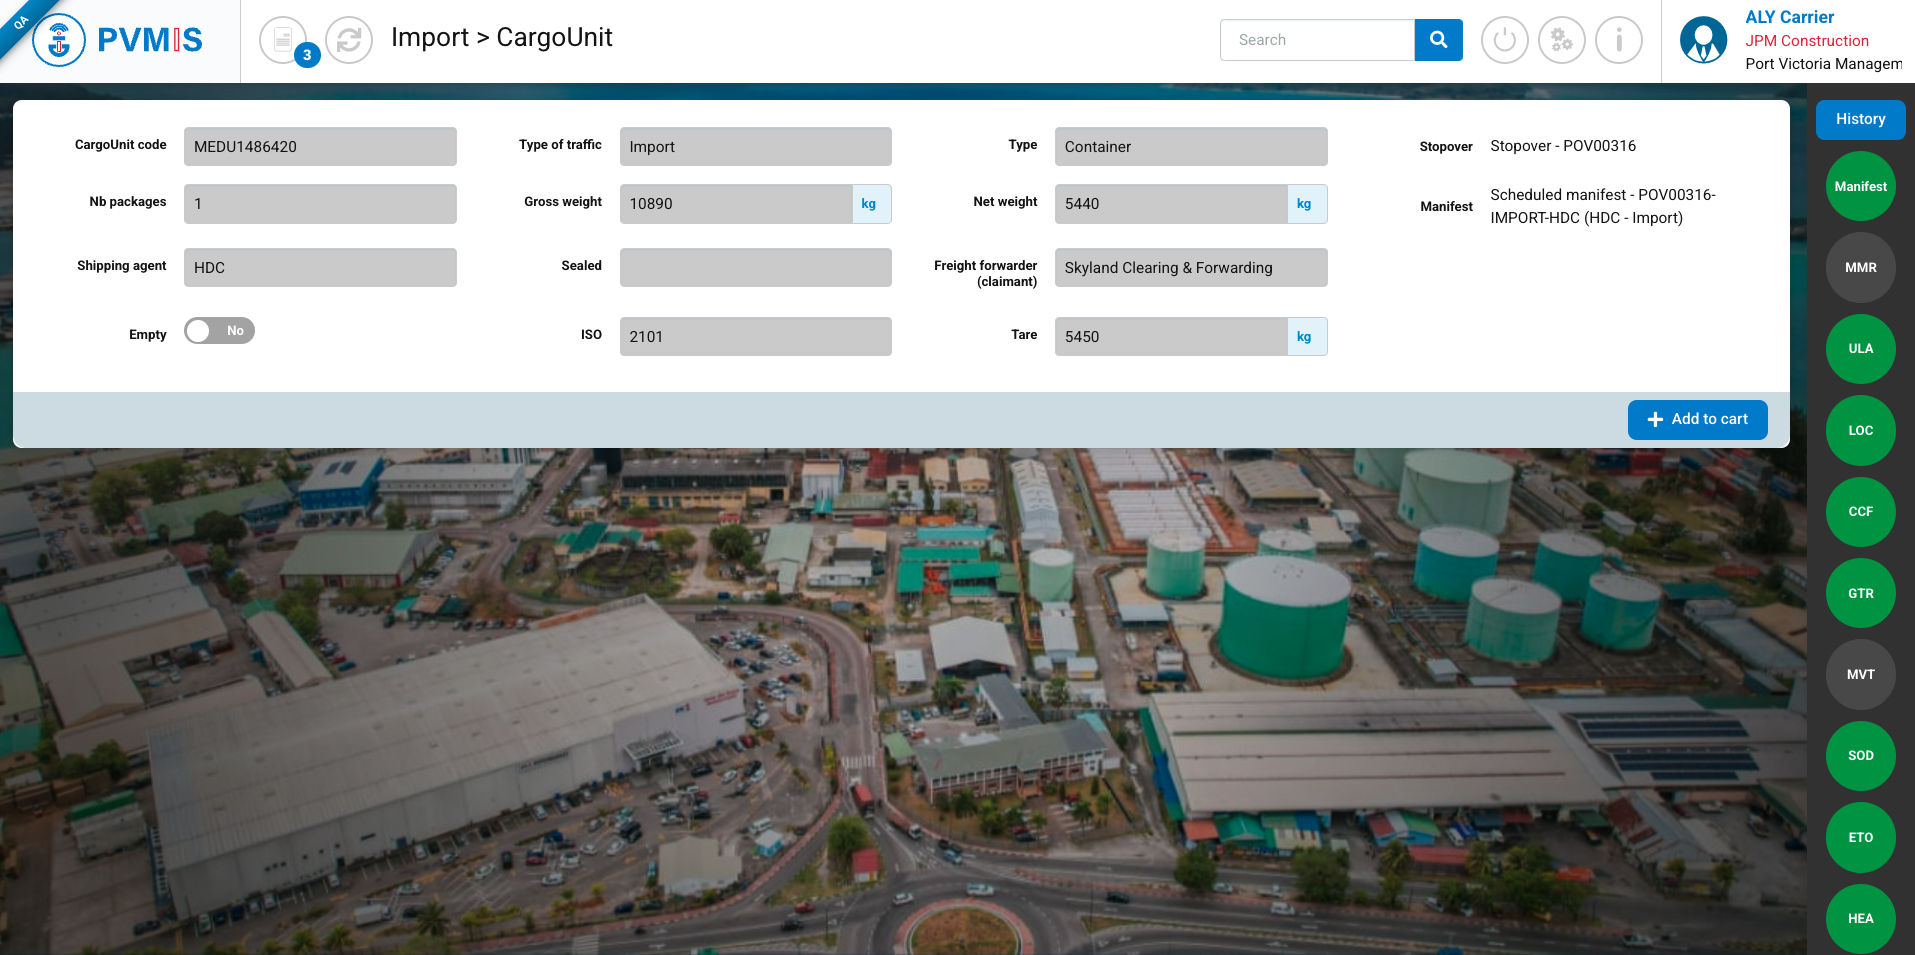Open the settings gears icon
This screenshot has width=1915, height=955.
[x=1561, y=40]
